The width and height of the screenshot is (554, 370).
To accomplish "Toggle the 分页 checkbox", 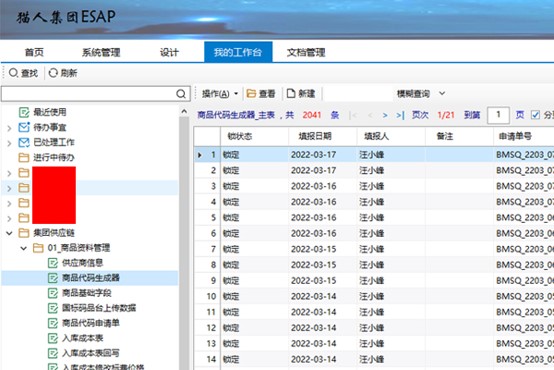I will (x=535, y=115).
